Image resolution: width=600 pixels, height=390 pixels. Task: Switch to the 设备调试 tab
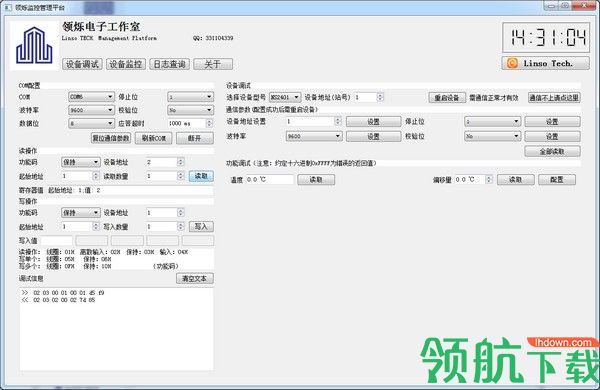coord(82,64)
